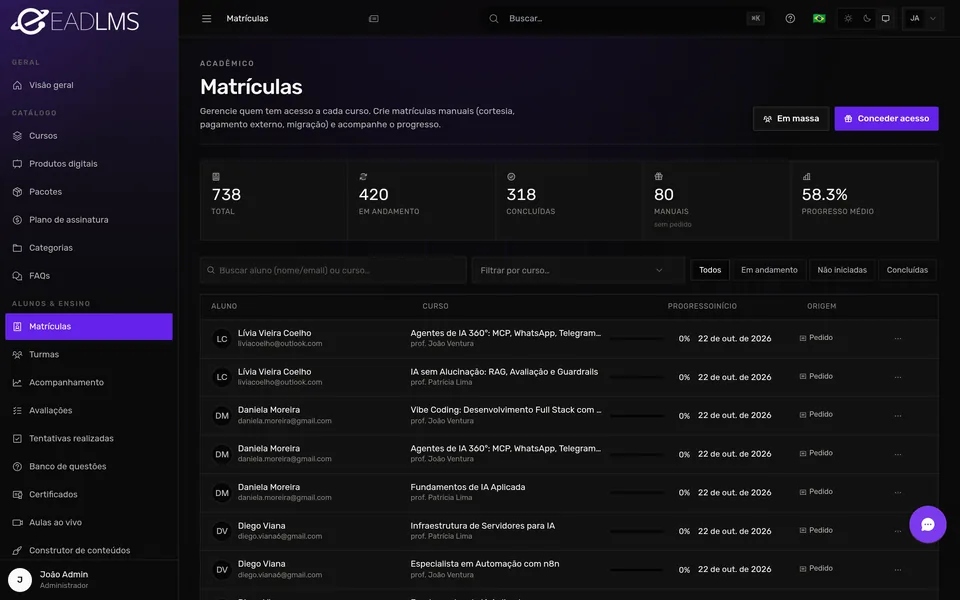Open Plano de assinatura sidebar item
Screen dimensions: 960x600
[x=89, y=220]
